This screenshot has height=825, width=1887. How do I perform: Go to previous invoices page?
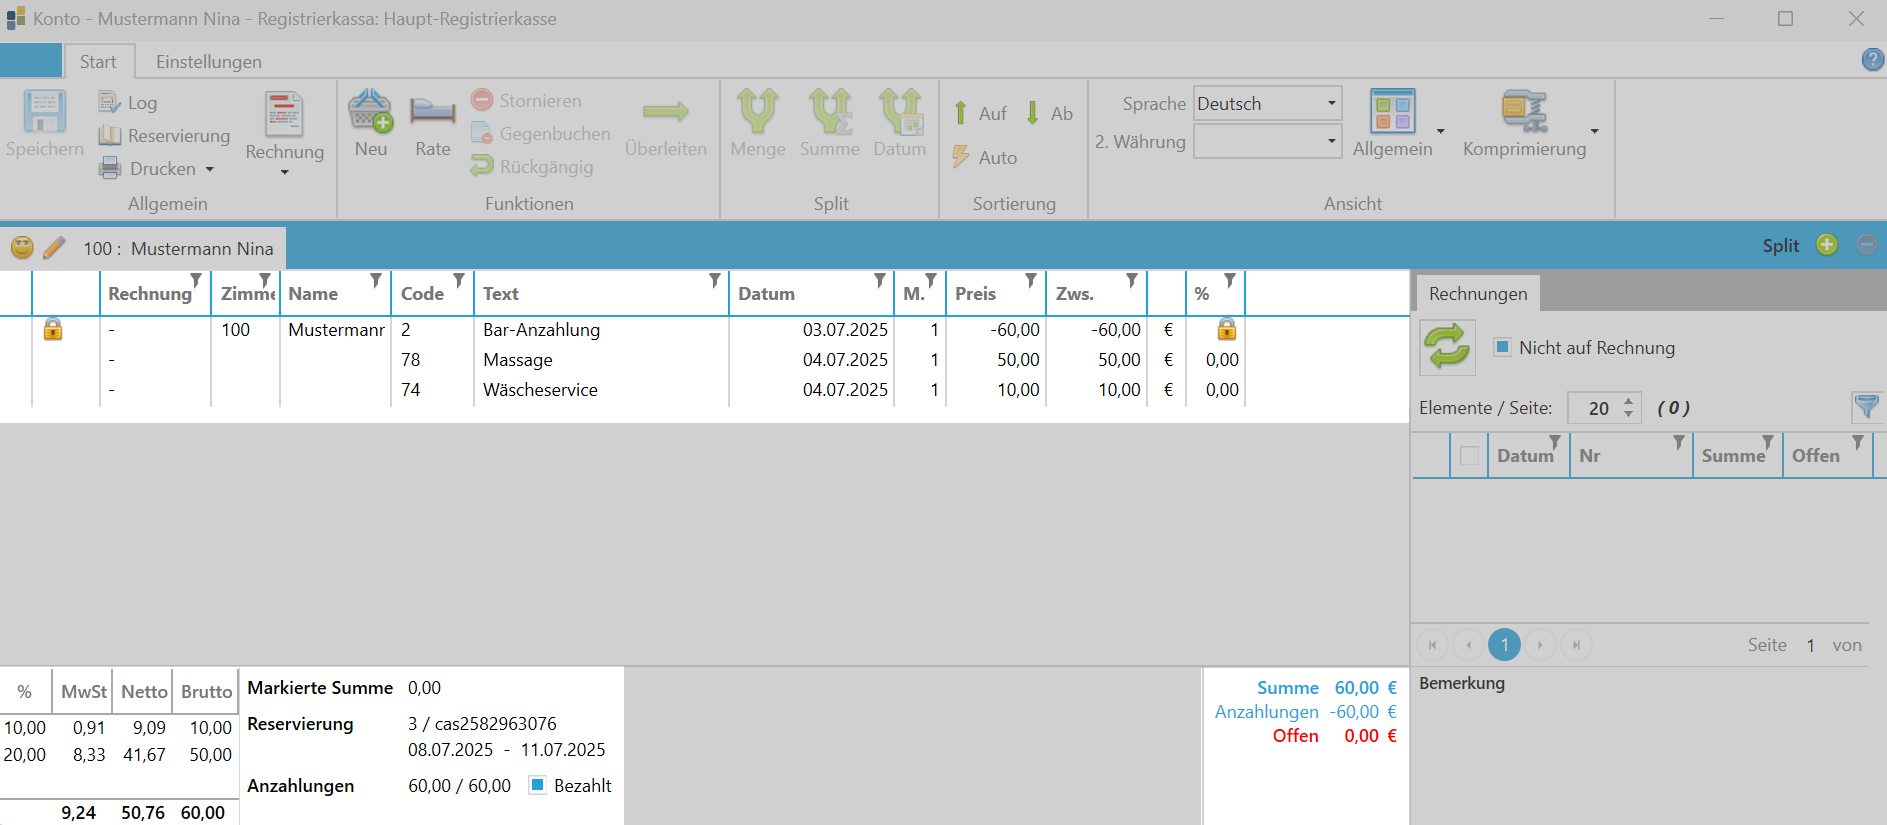tap(1468, 645)
